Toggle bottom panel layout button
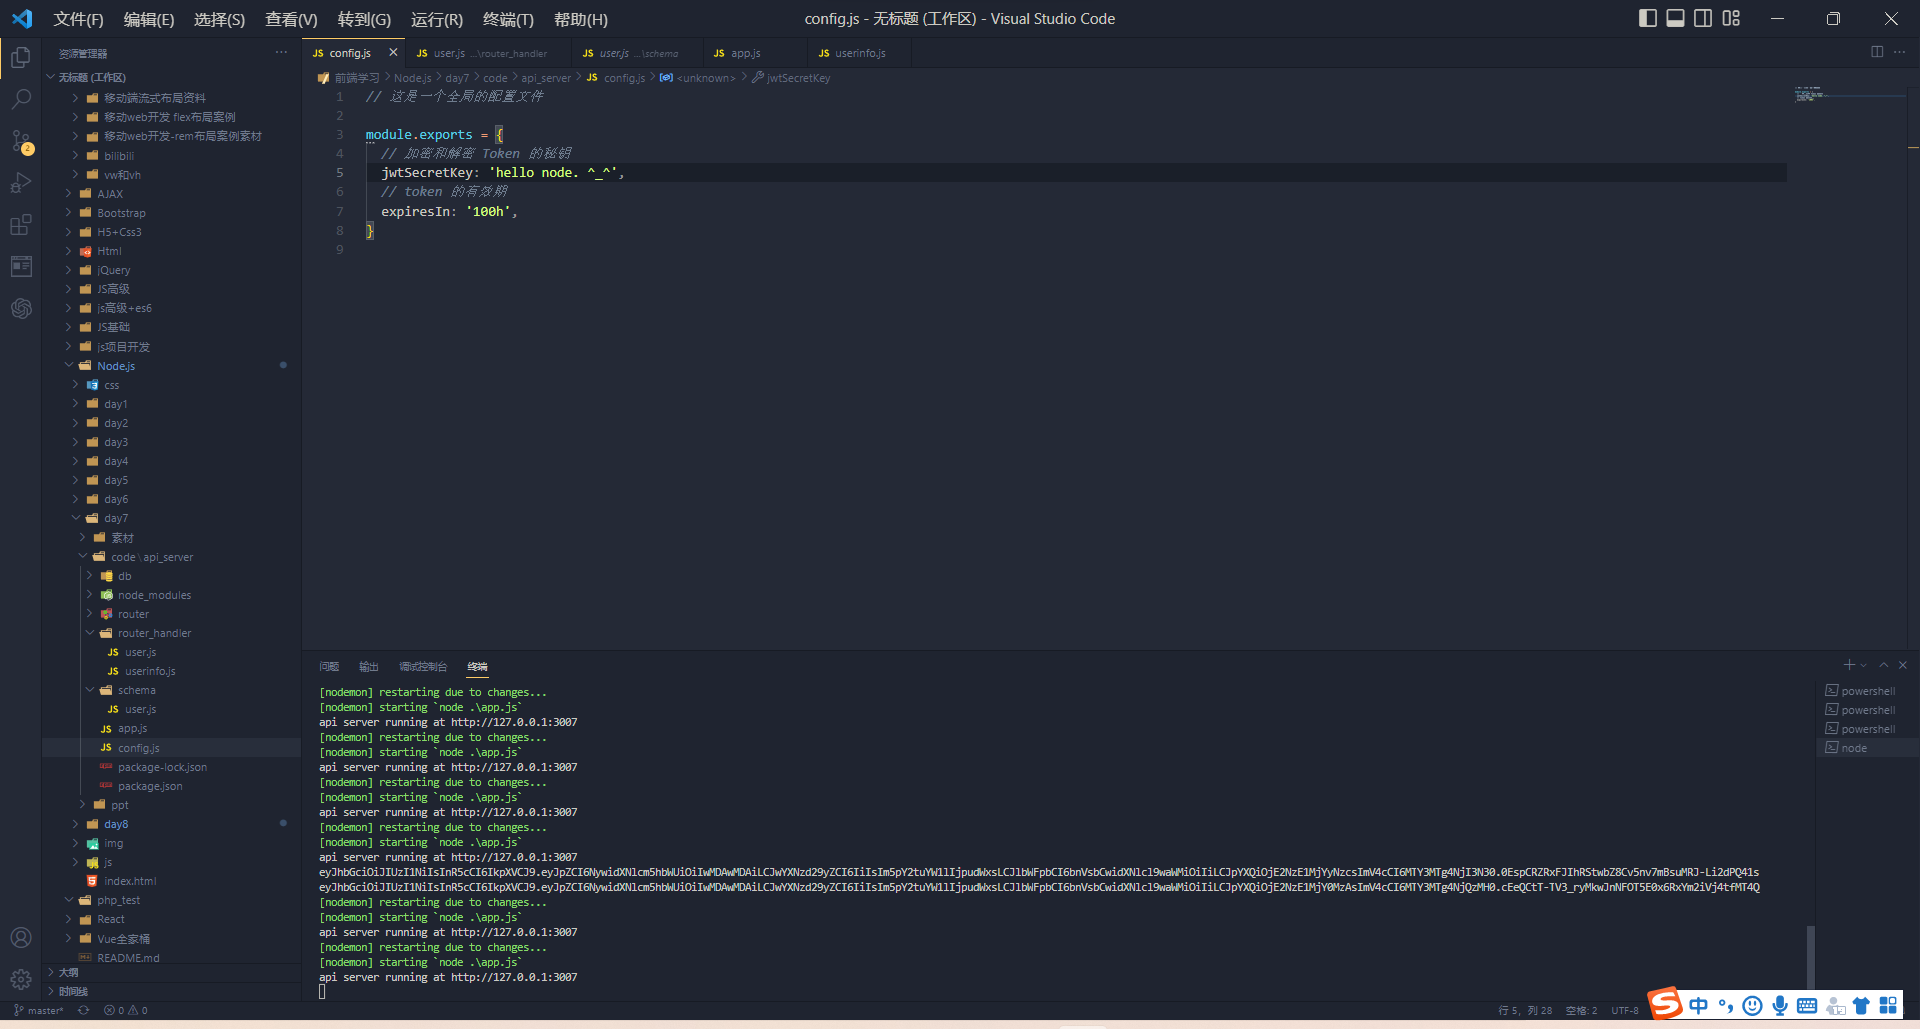This screenshot has width=1920, height=1029. click(x=1675, y=18)
